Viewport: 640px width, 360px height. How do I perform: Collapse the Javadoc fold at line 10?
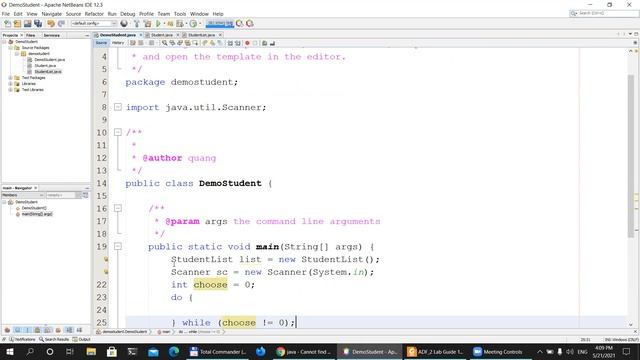tap(118, 132)
